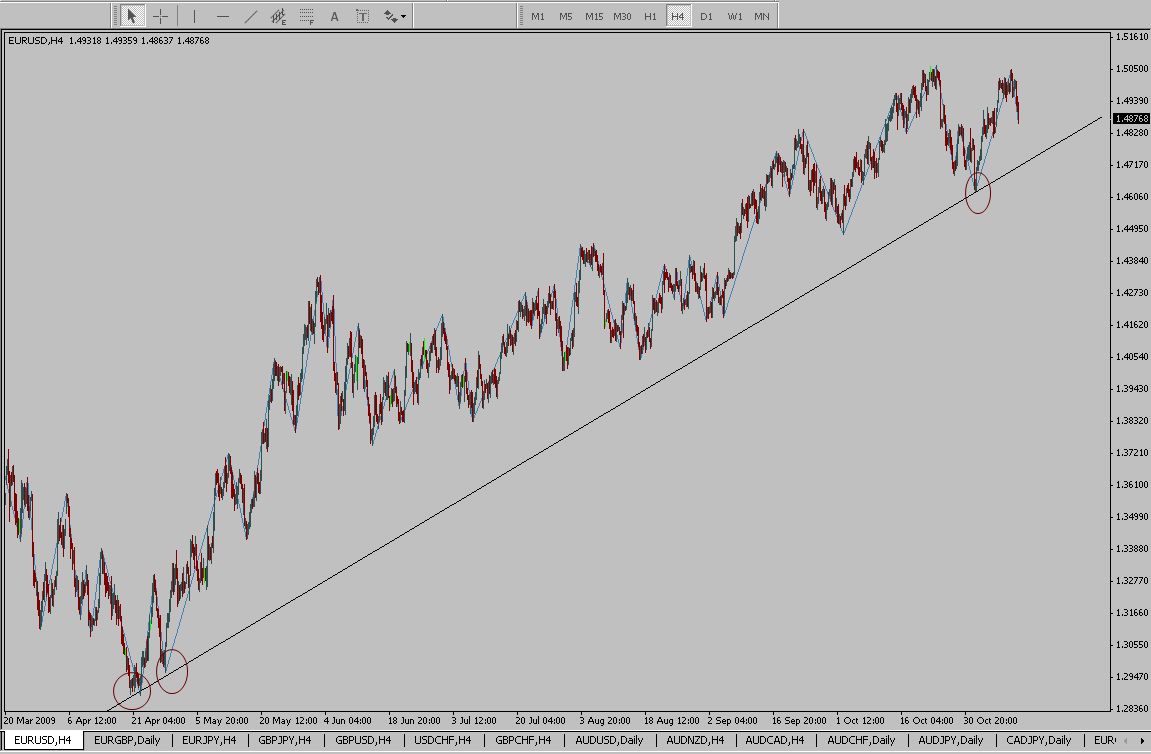Select the text label tool
The width and height of the screenshot is (1151, 754).
[362, 16]
